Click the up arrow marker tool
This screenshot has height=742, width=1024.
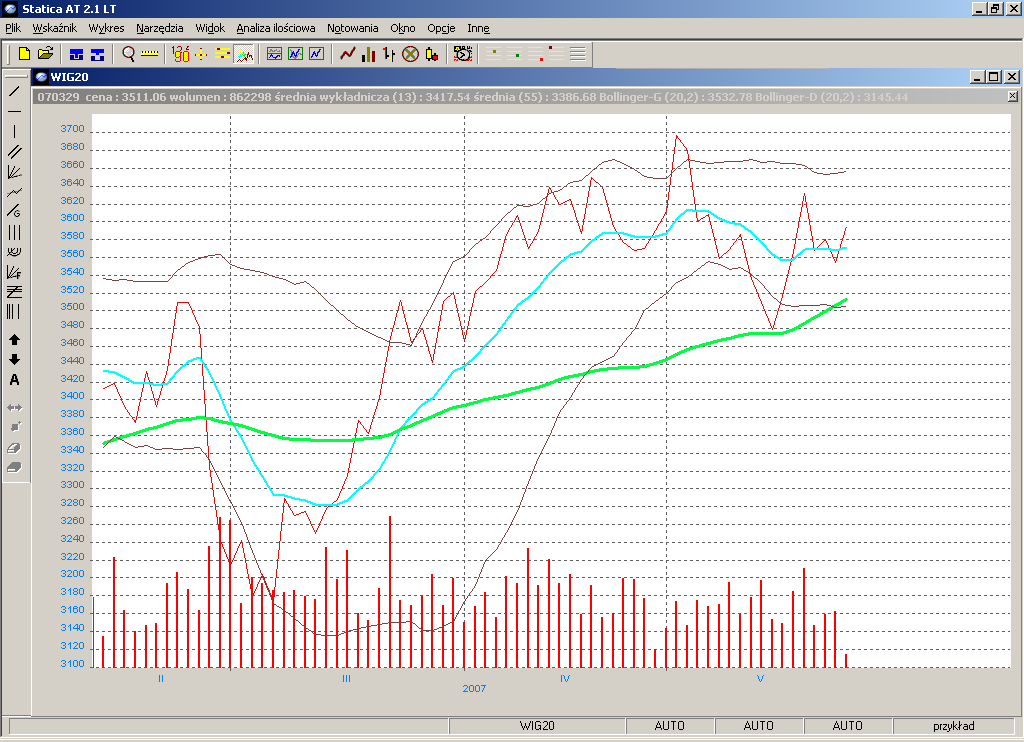coord(14,340)
